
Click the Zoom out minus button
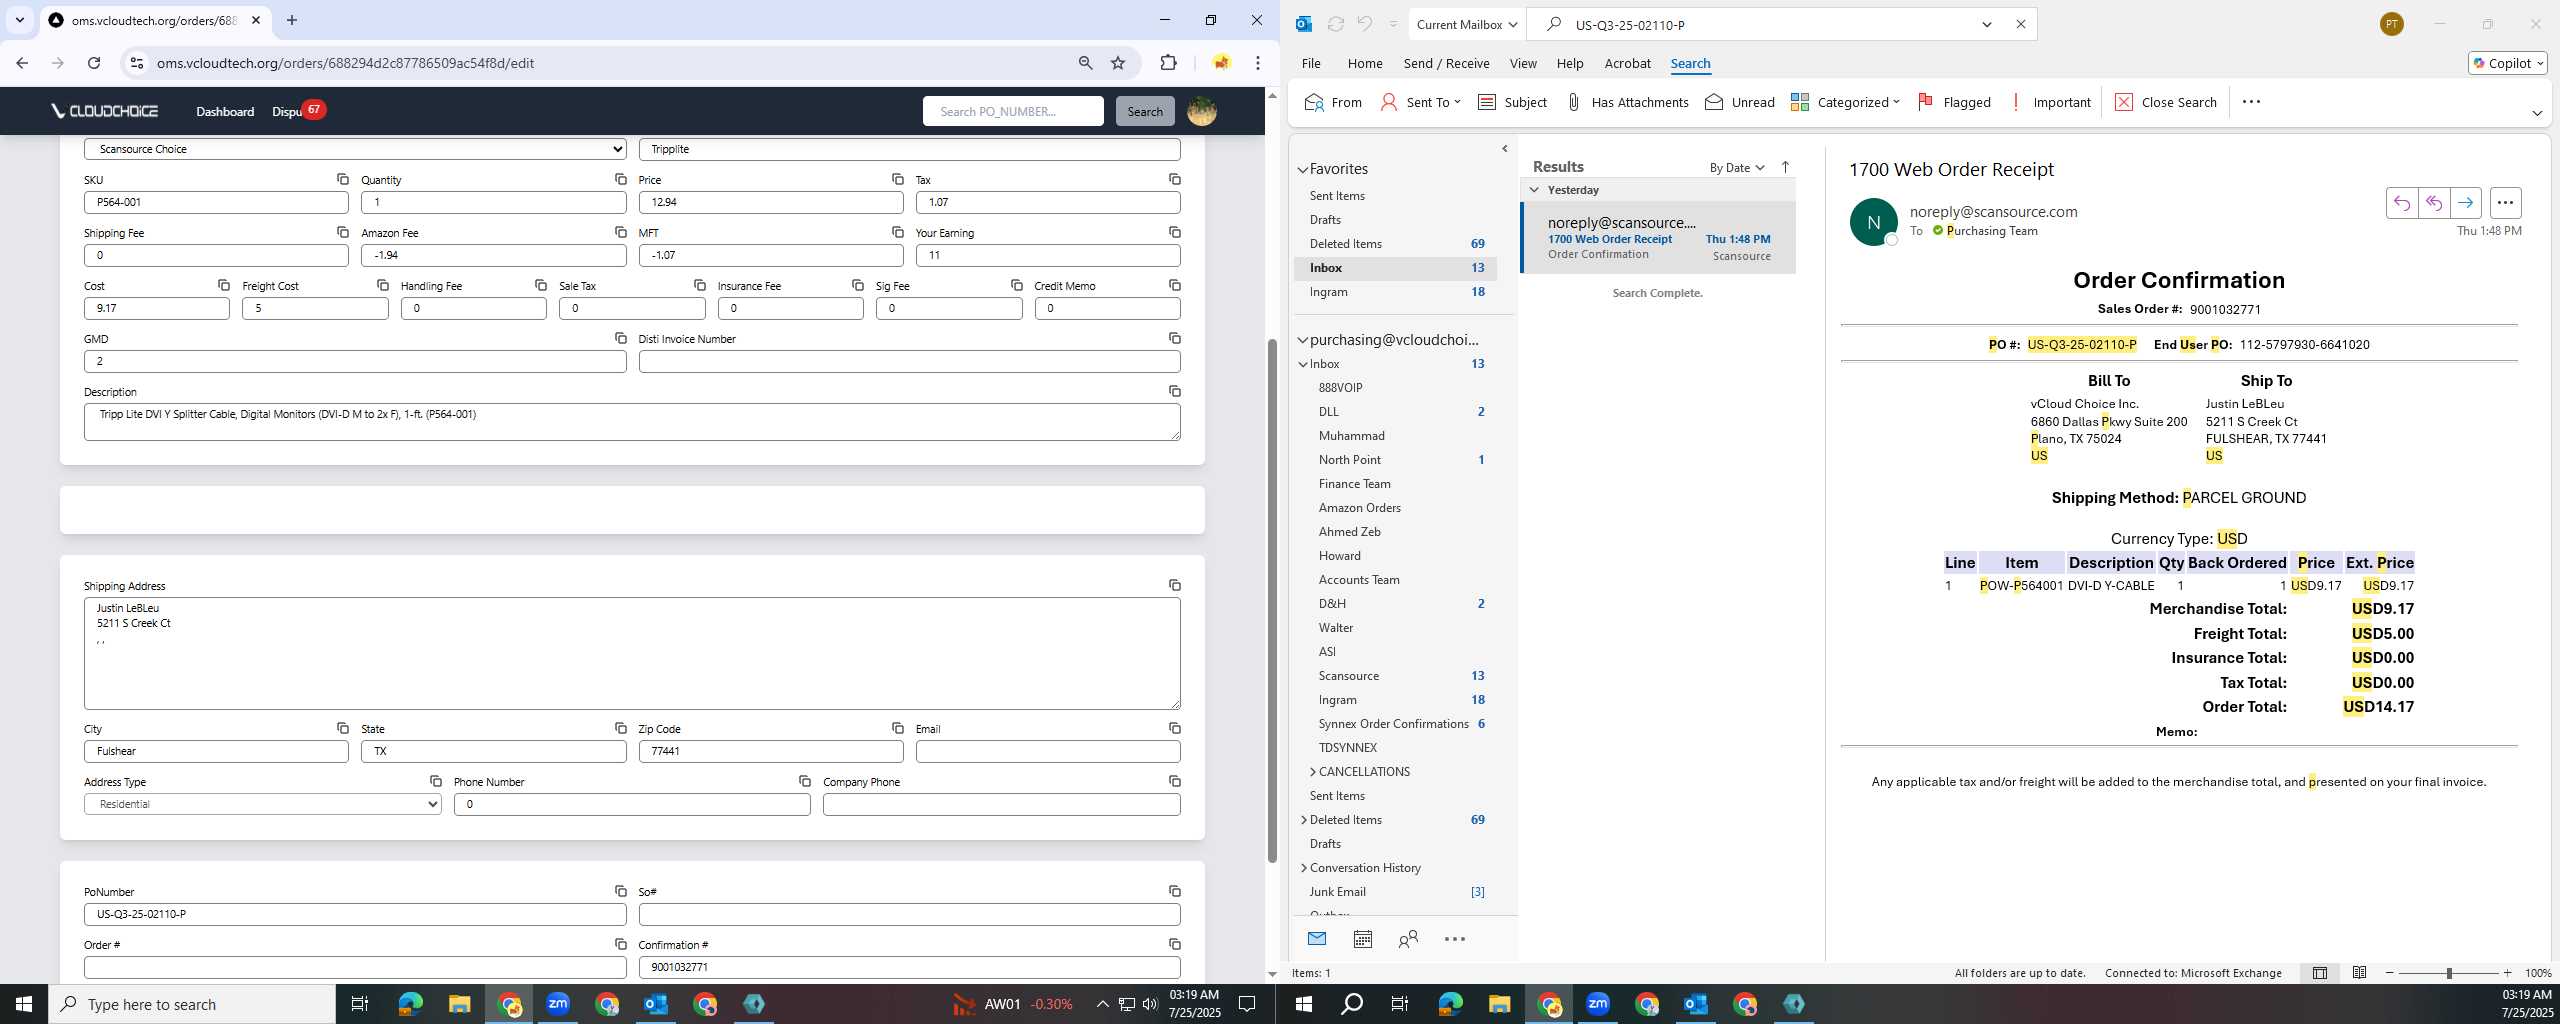[x=2390, y=973]
